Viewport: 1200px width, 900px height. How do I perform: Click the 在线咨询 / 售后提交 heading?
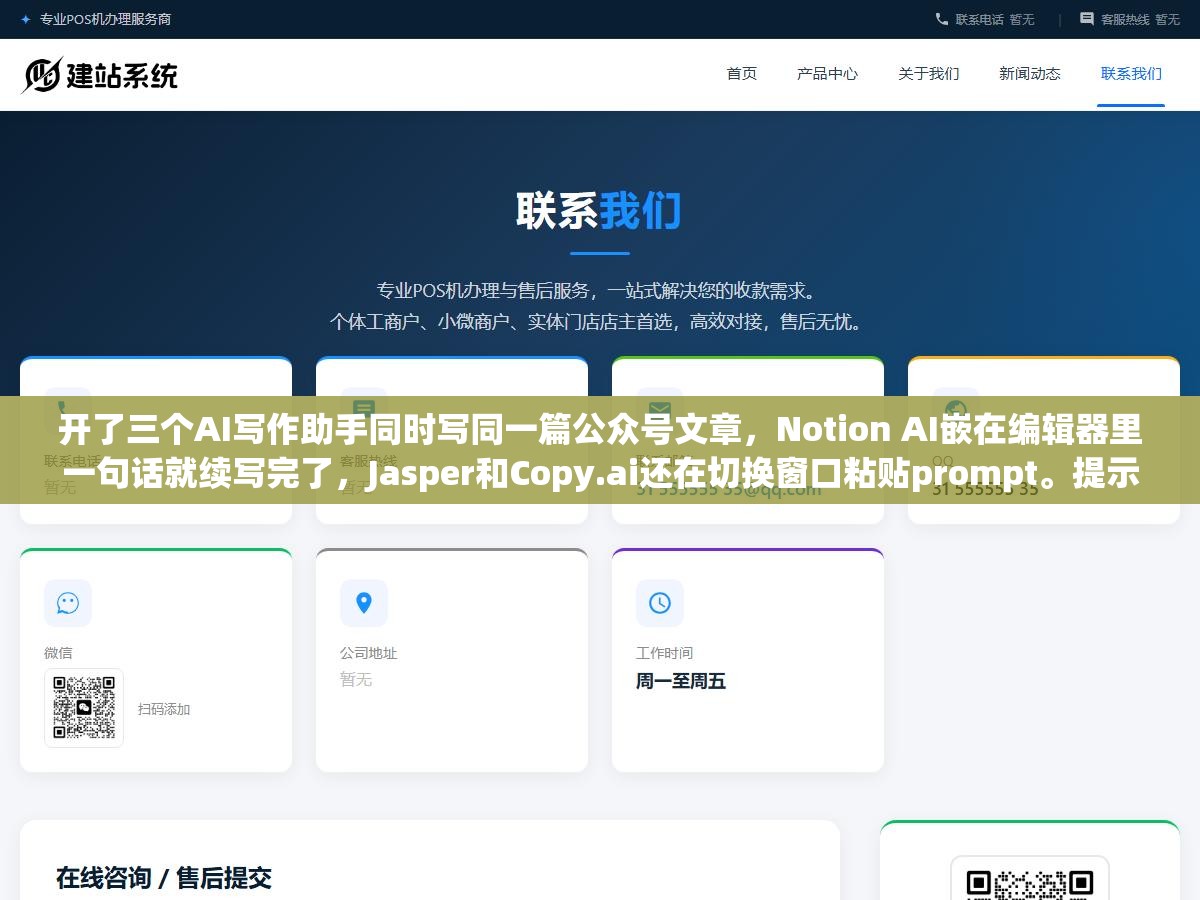(x=164, y=878)
